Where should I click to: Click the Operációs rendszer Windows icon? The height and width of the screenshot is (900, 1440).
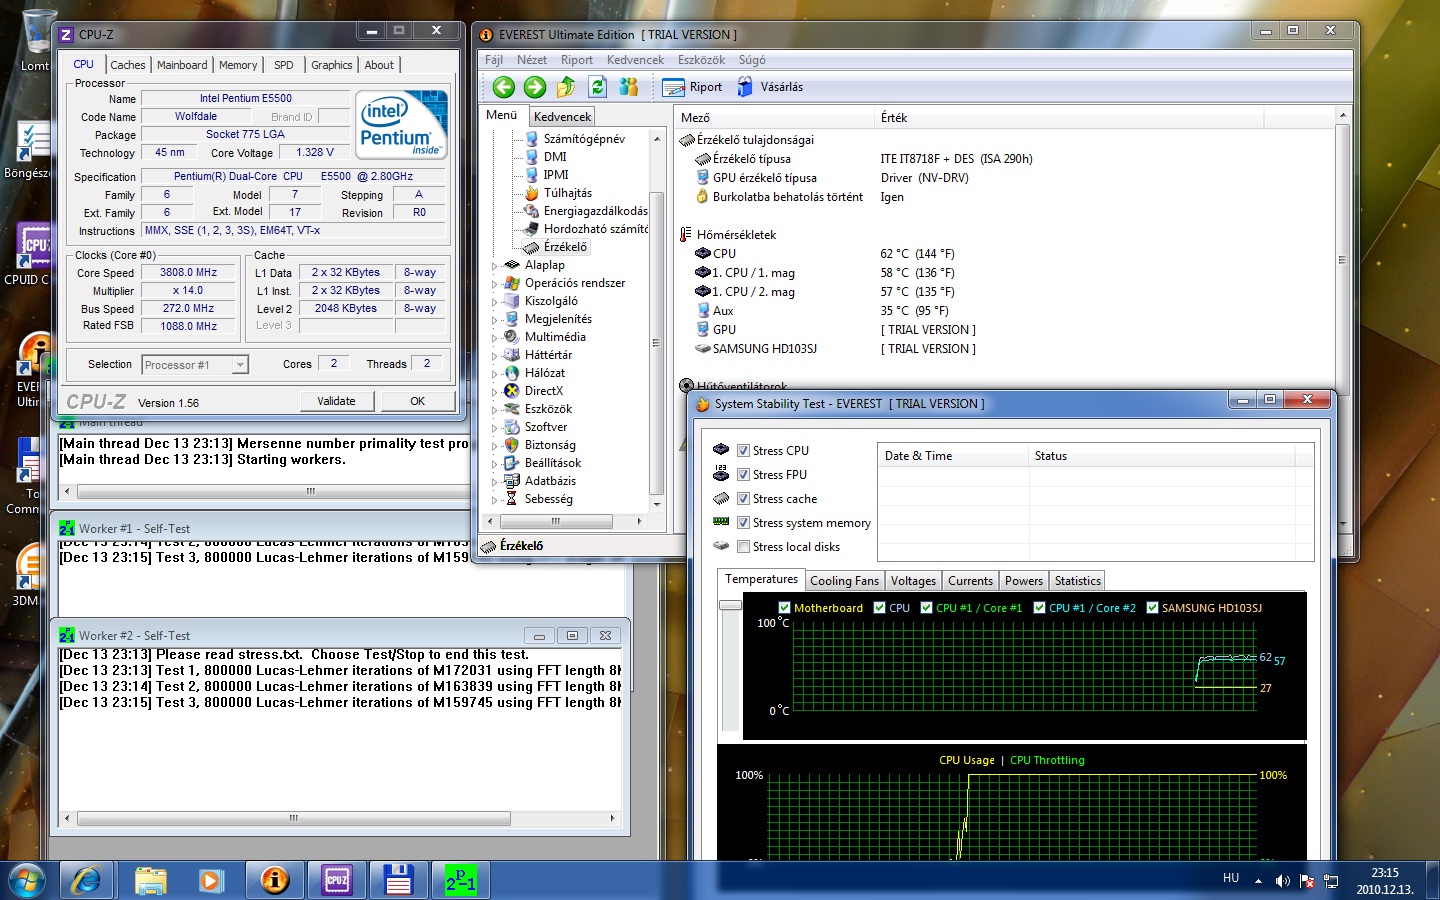(512, 283)
